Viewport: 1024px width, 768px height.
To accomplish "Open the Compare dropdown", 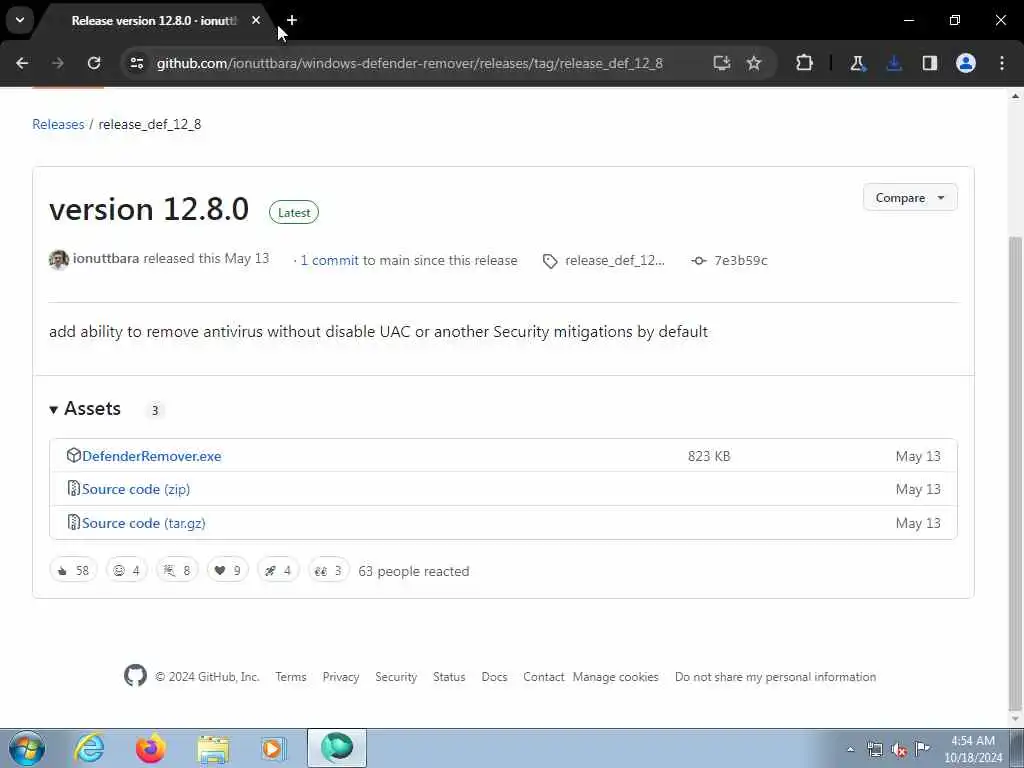I will (x=910, y=197).
